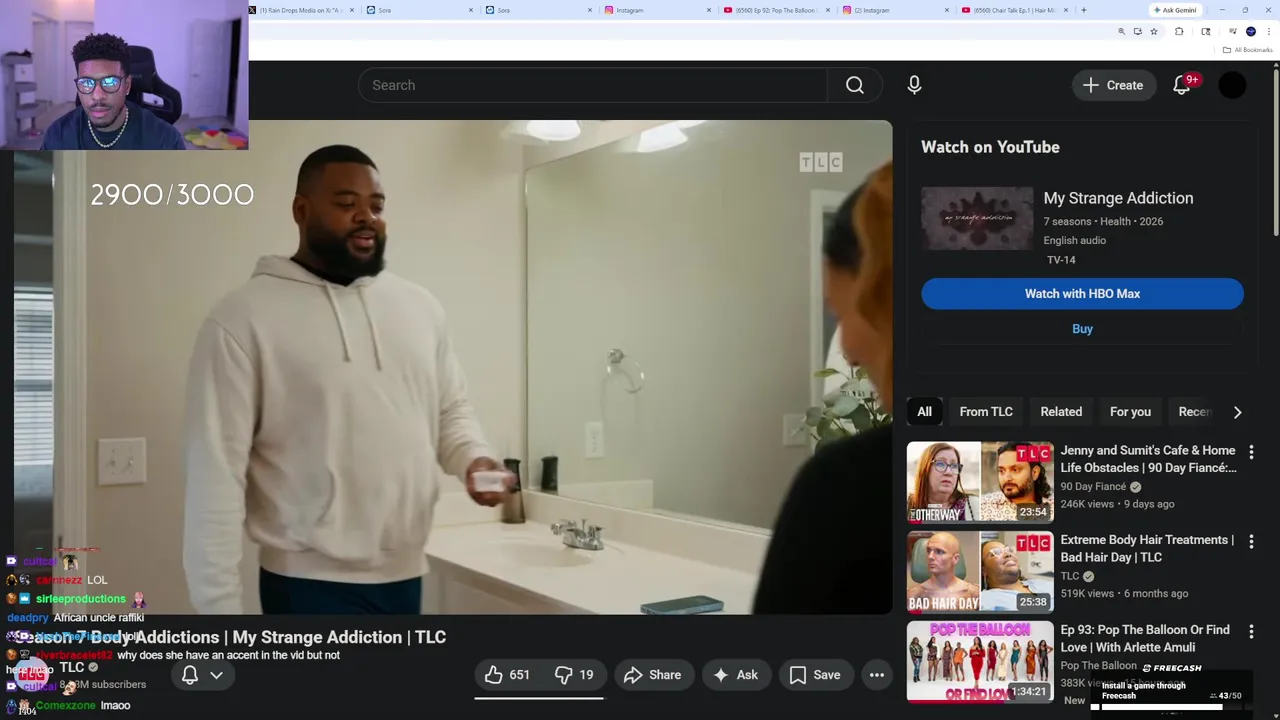Open more actions ellipsis under video
1280x720 pixels.
pos(877,675)
